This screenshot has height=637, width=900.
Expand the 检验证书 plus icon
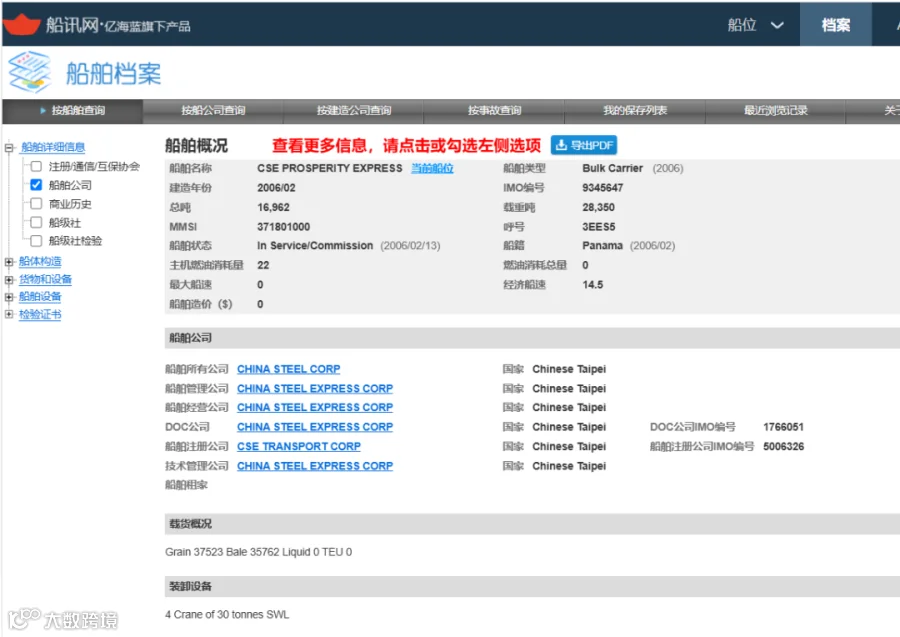point(9,314)
